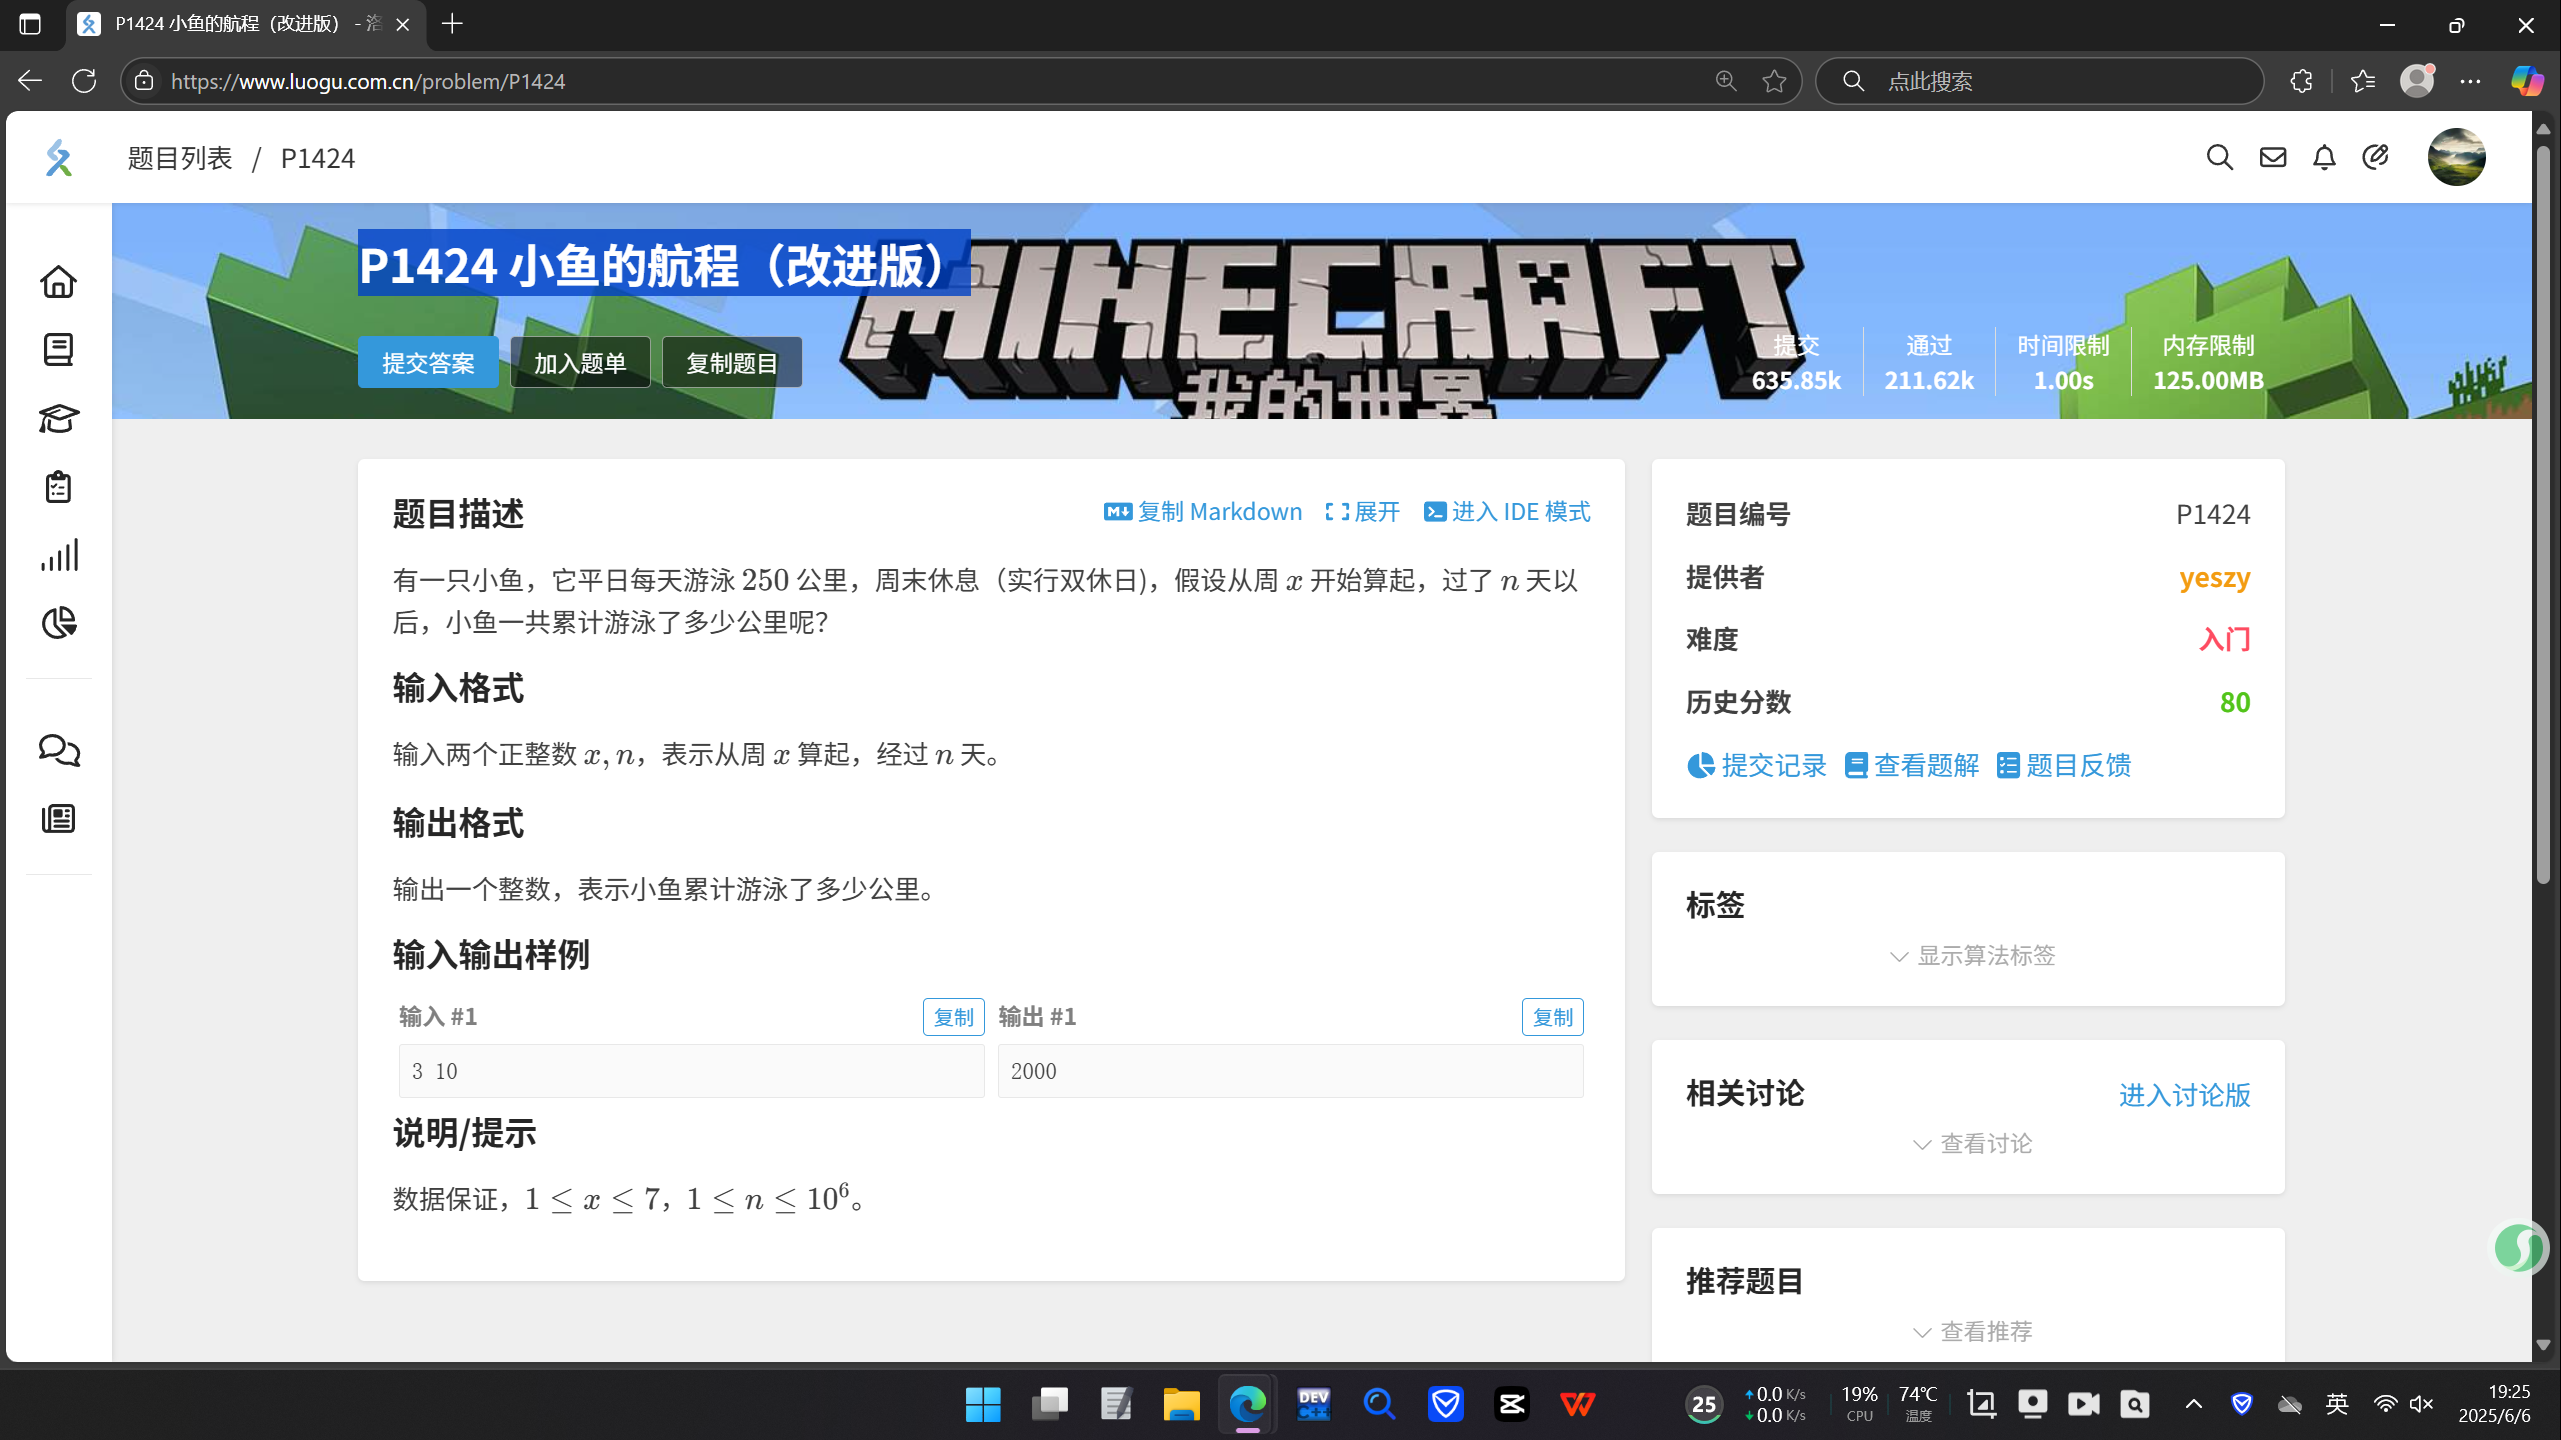Click the notification bell icon
This screenshot has height=1440, width=2561.
coord(2324,157)
